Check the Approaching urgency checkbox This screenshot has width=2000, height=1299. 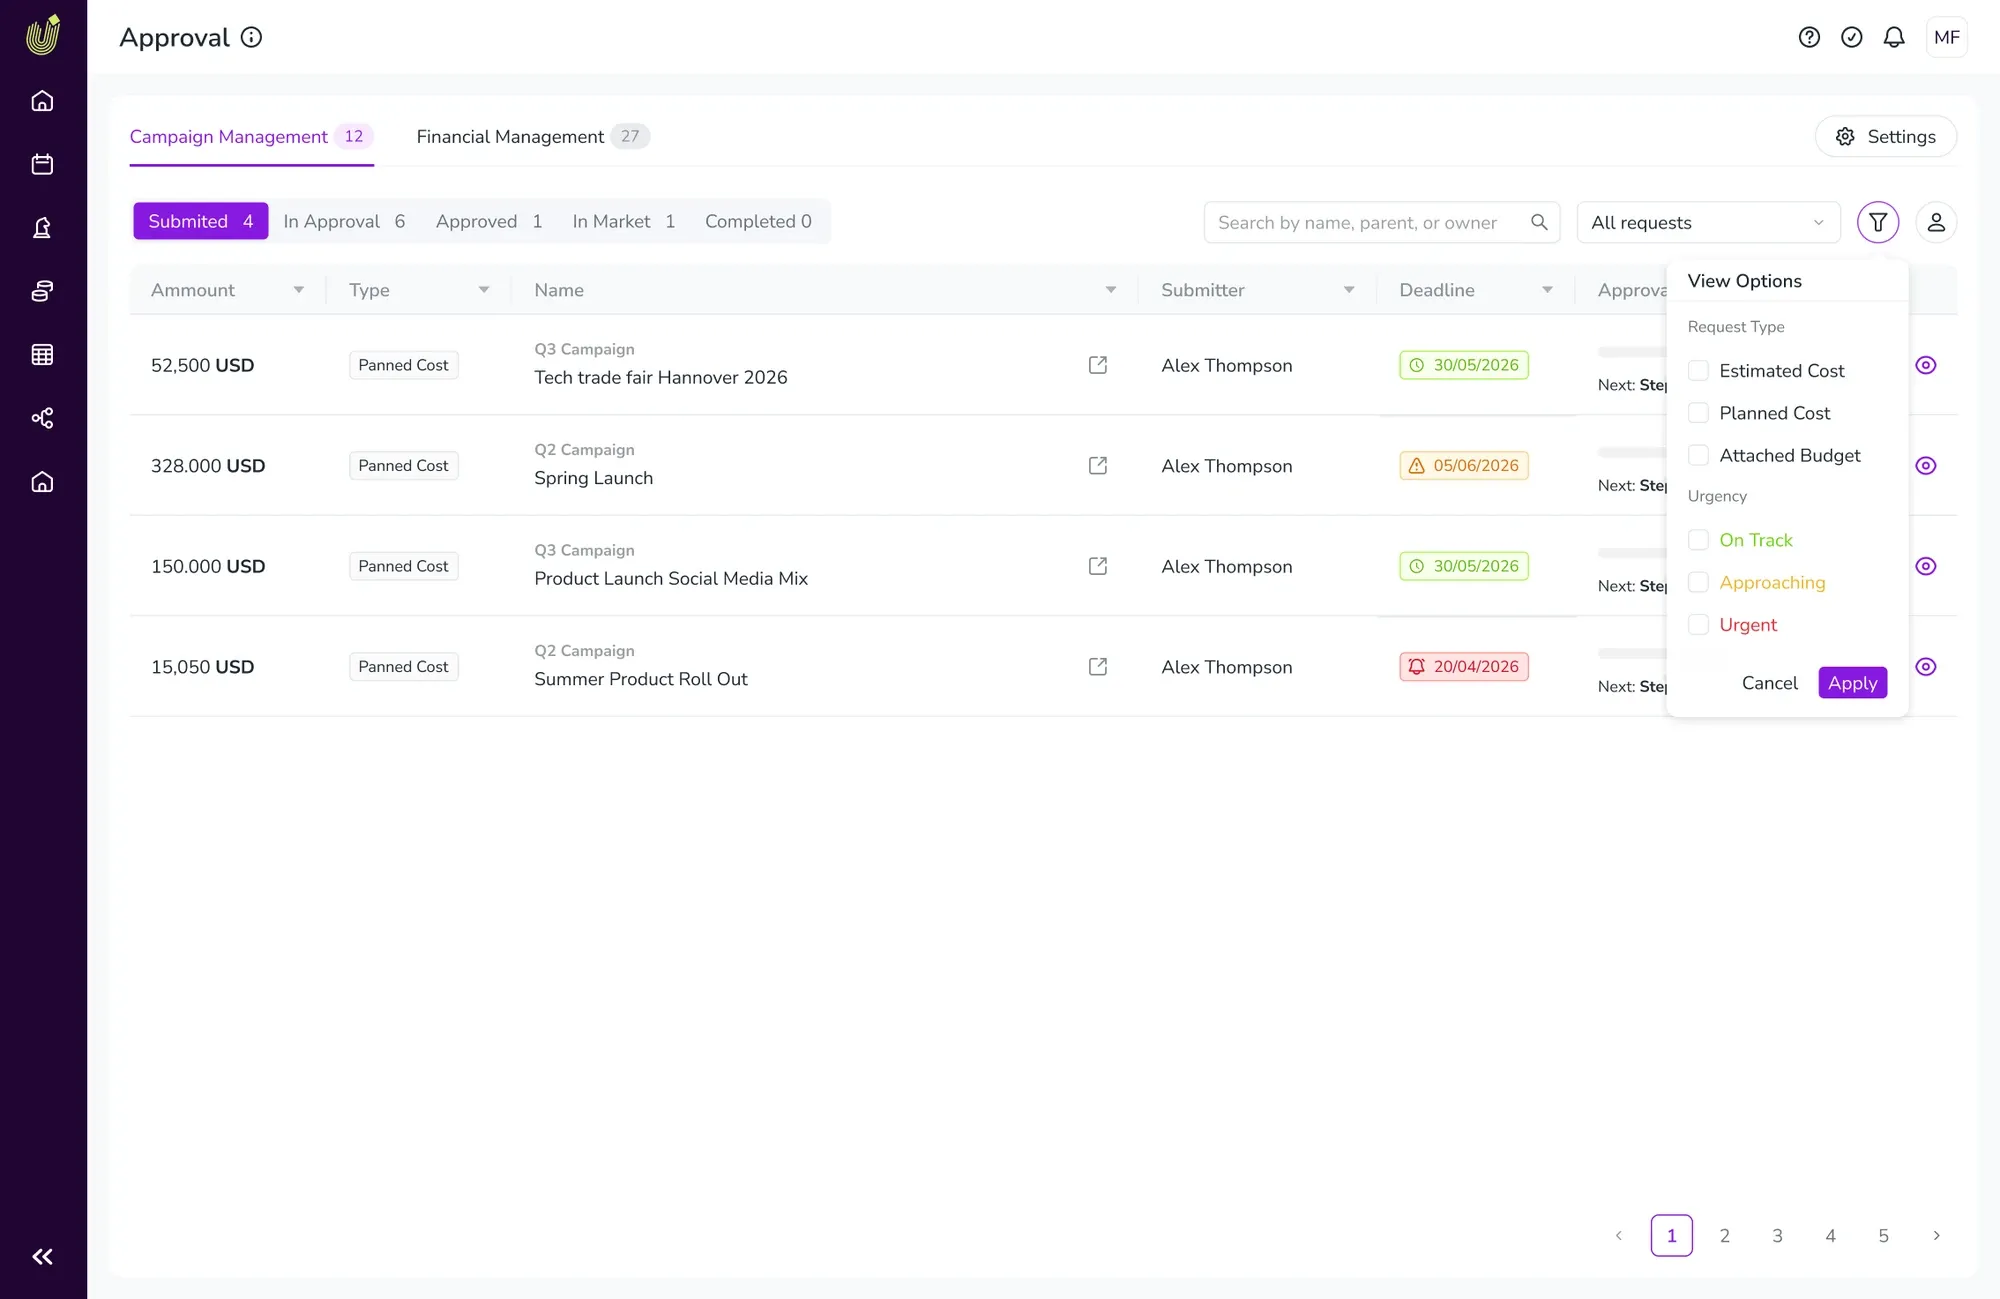tap(1698, 582)
